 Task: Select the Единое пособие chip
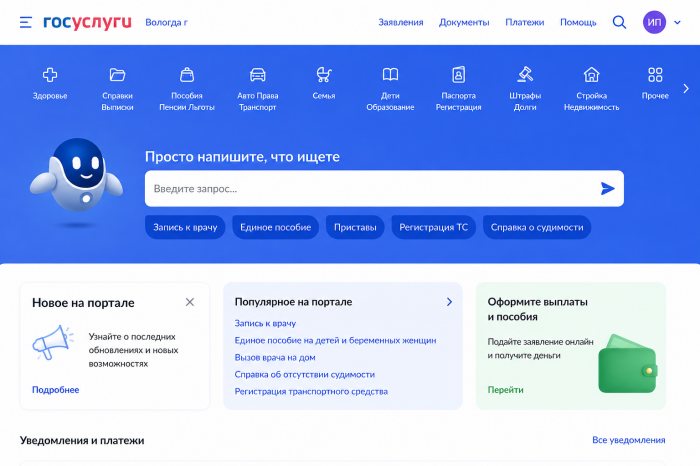click(x=275, y=227)
